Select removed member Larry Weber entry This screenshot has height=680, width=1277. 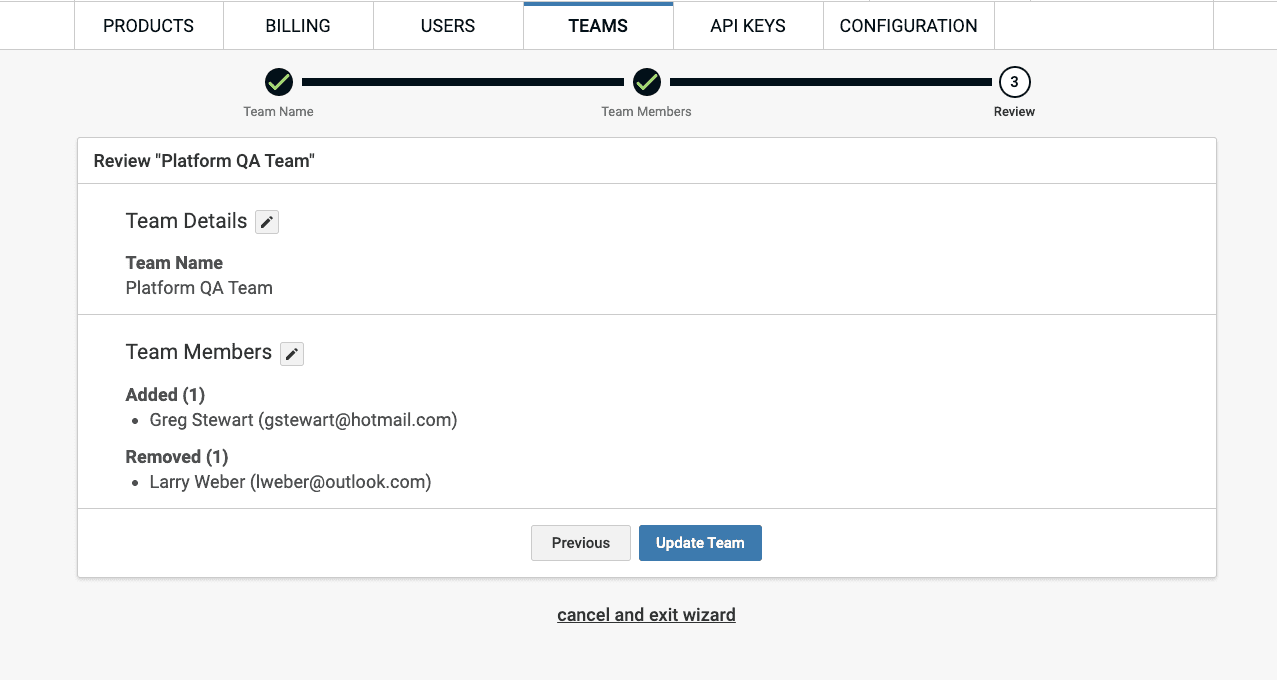tap(290, 482)
